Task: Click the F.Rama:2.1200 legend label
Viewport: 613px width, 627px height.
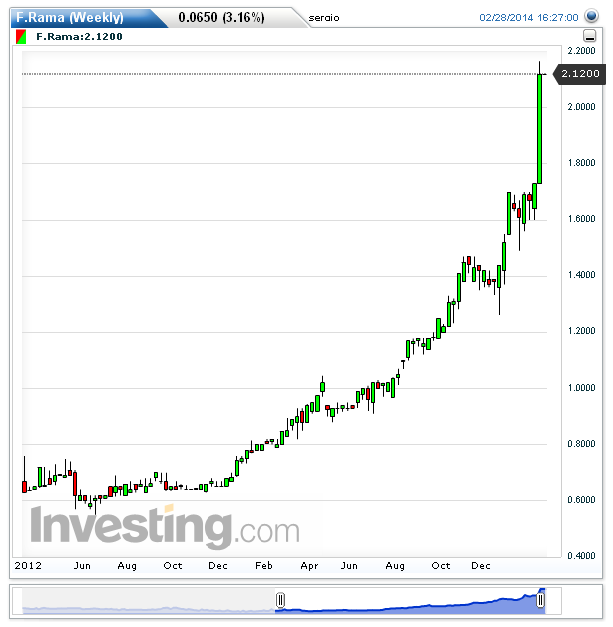Action: (x=79, y=37)
